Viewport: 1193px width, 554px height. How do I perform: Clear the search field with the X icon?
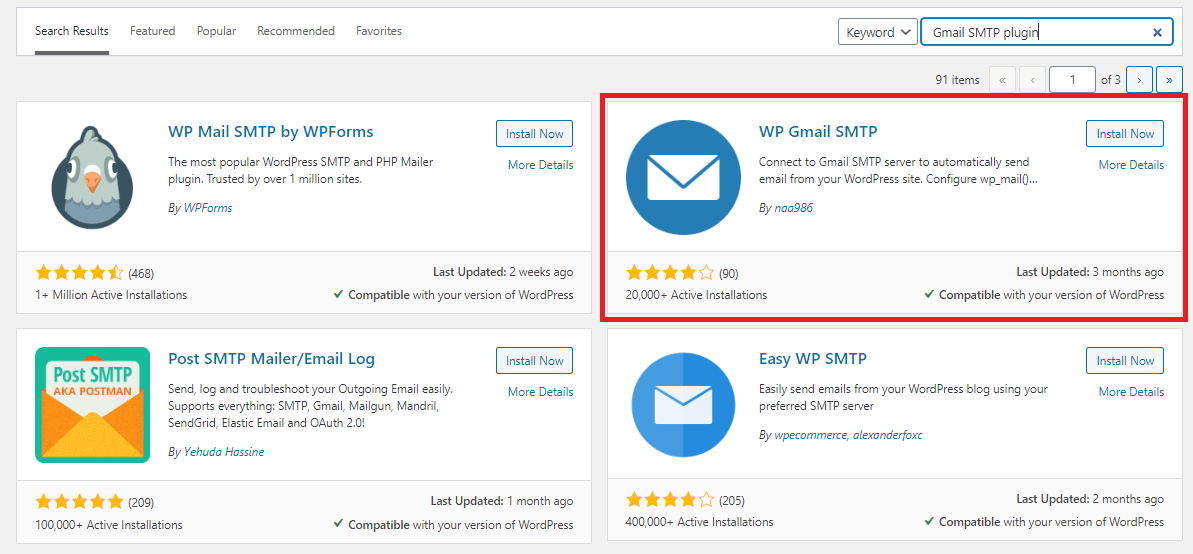pyautogui.click(x=1157, y=32)
